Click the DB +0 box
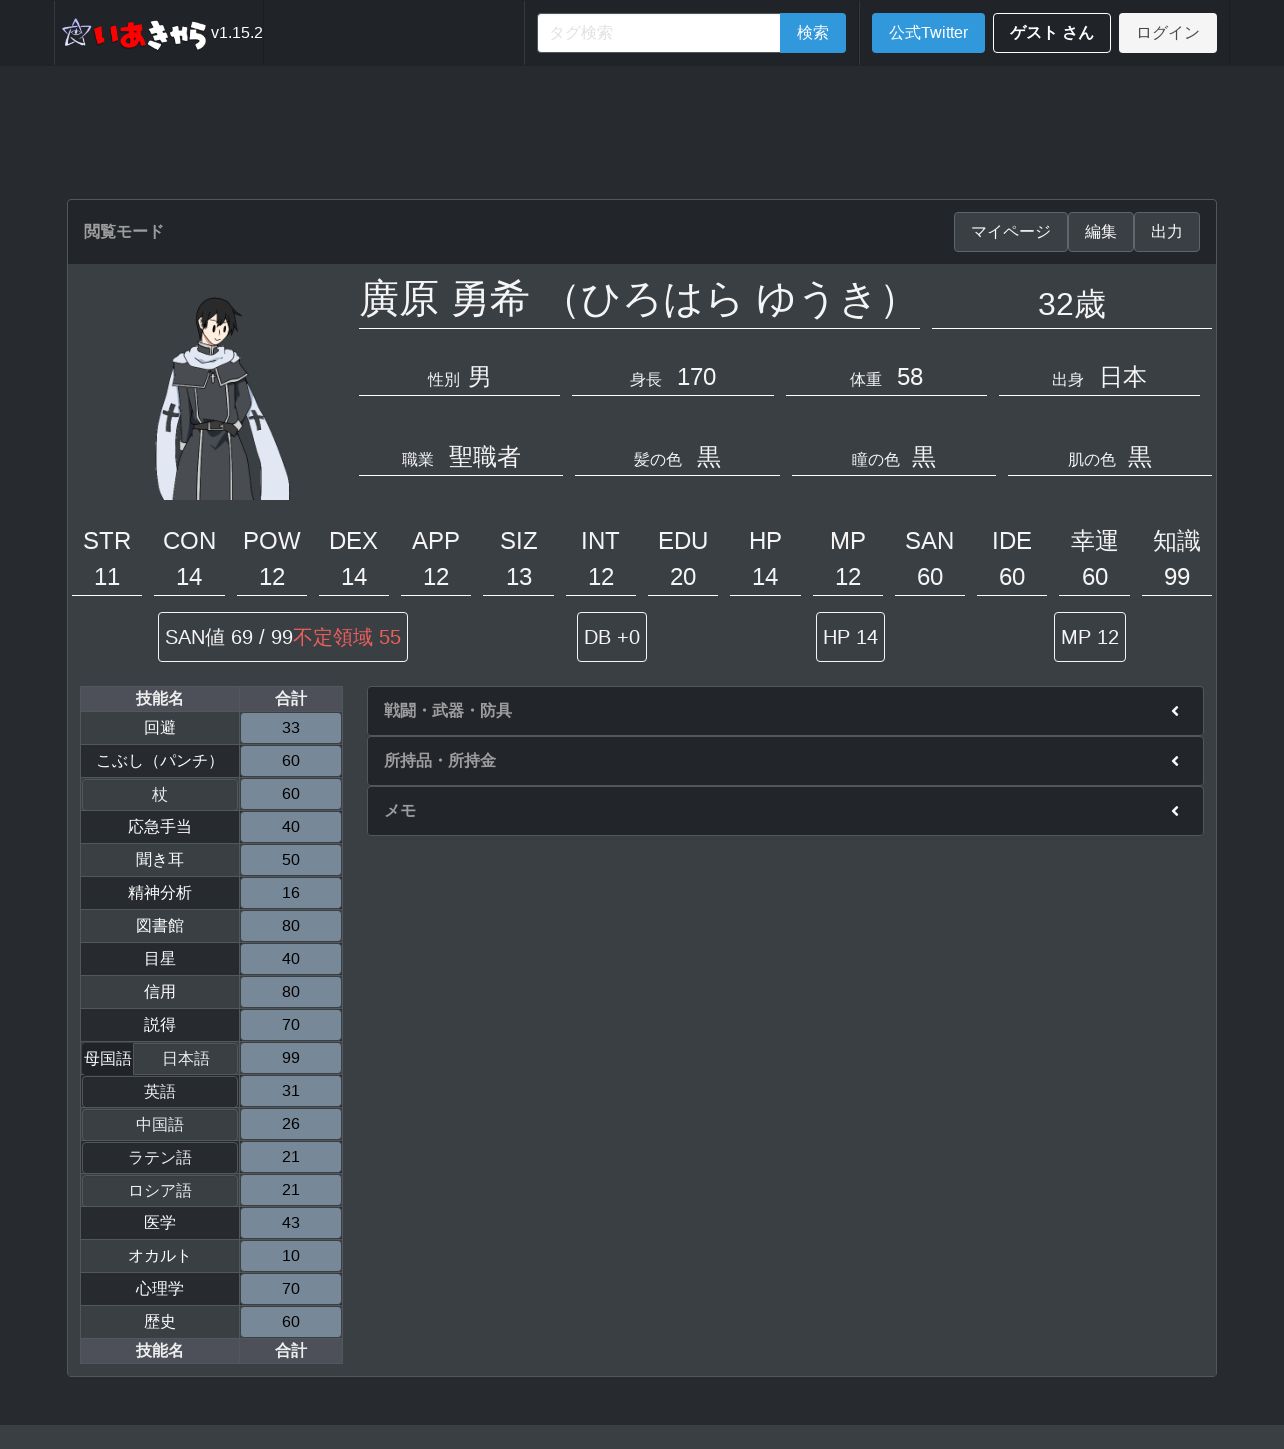 [x=612, y=637]
